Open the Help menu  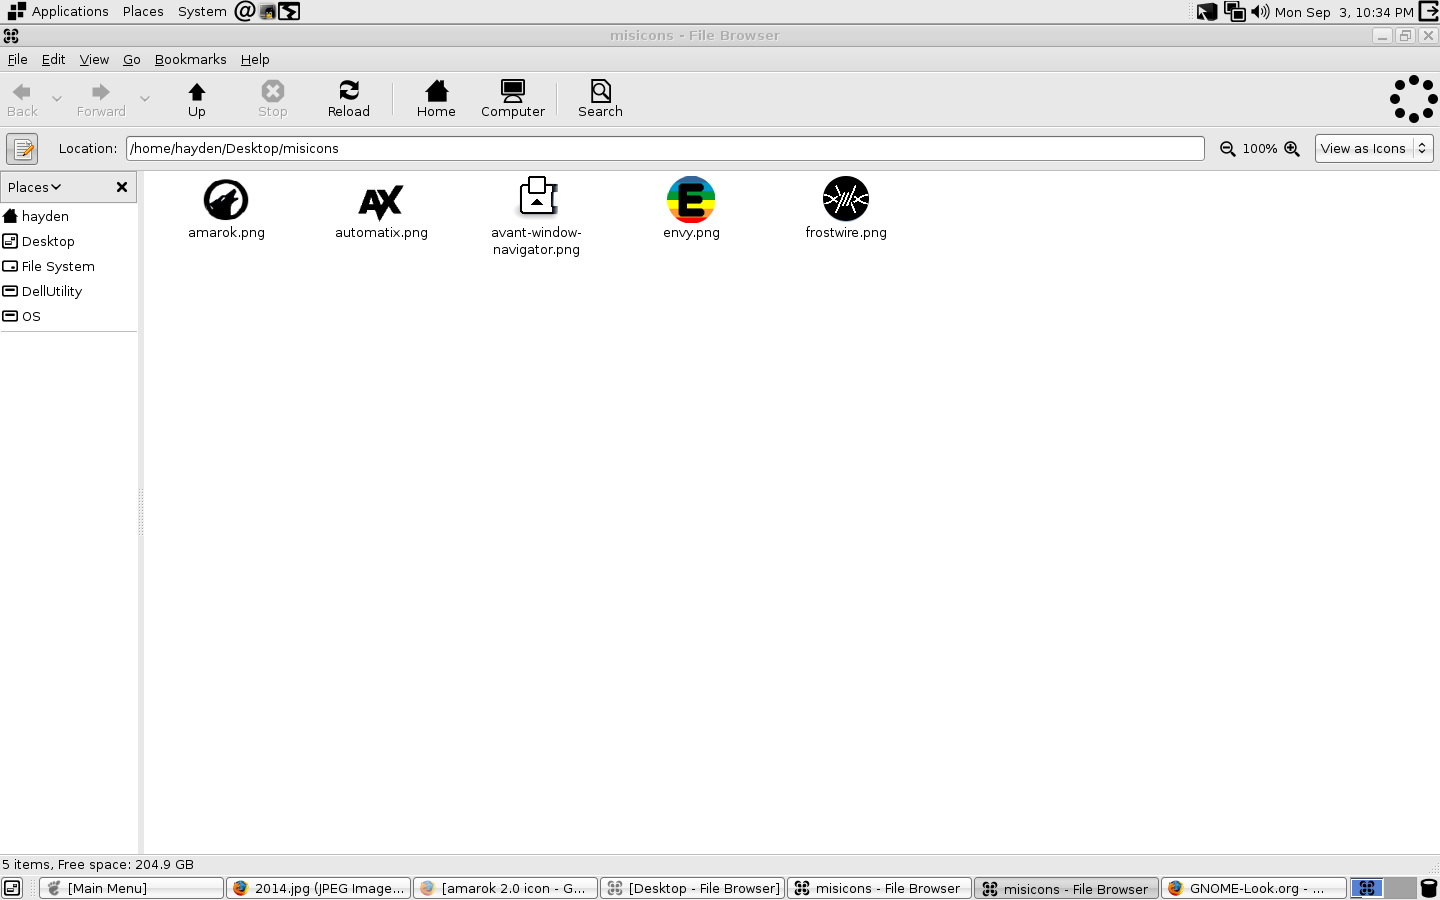click(x=255, y=59)
